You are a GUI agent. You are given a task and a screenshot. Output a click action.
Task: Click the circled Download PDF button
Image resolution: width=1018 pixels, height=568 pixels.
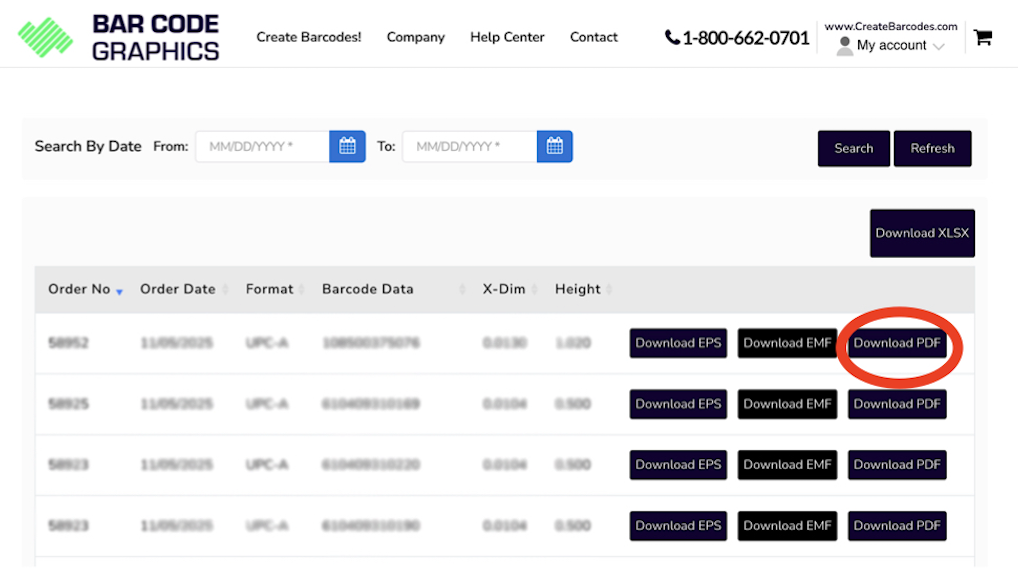point(897,343)
